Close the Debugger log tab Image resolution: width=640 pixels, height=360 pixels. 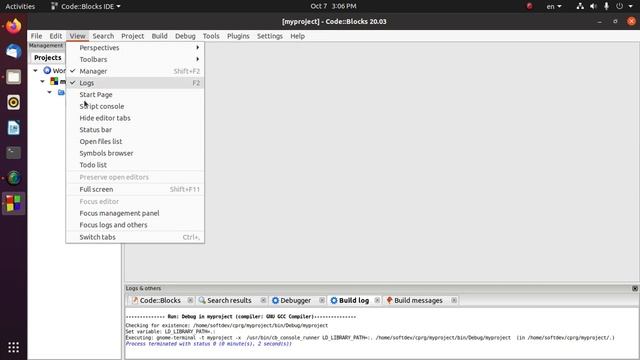tap(322, 300)
